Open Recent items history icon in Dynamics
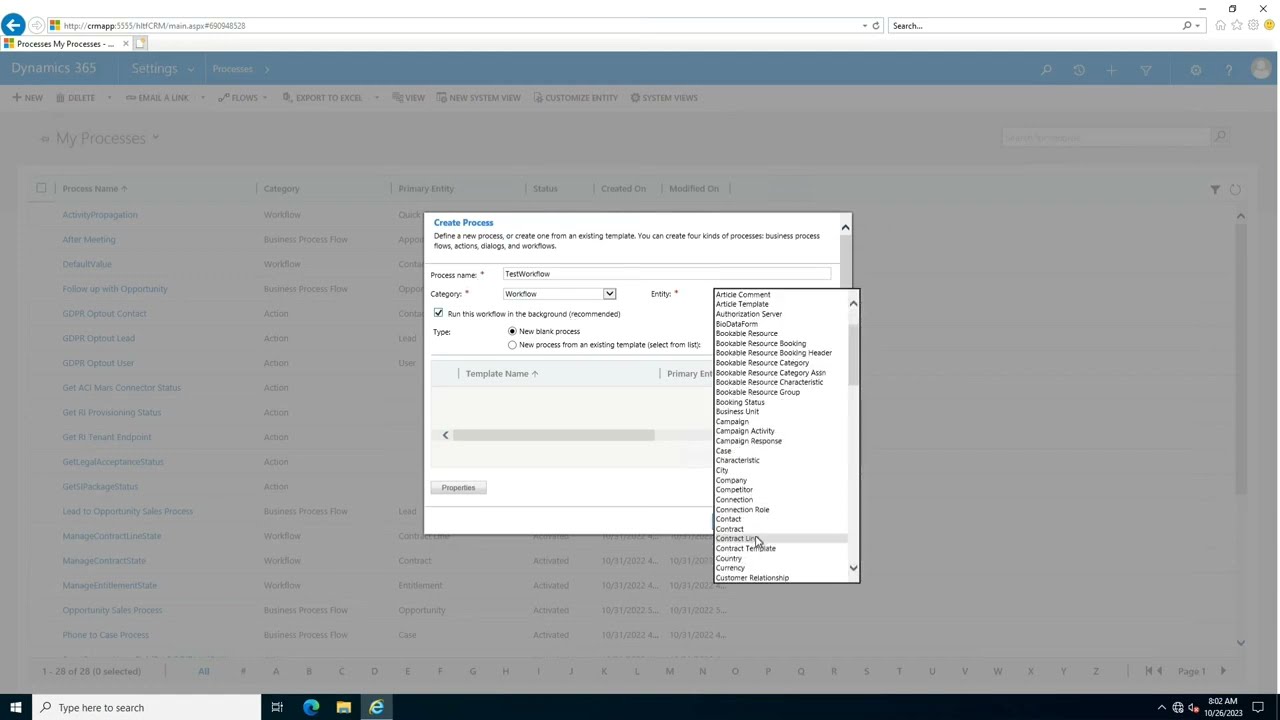 tap(1079, 70)
